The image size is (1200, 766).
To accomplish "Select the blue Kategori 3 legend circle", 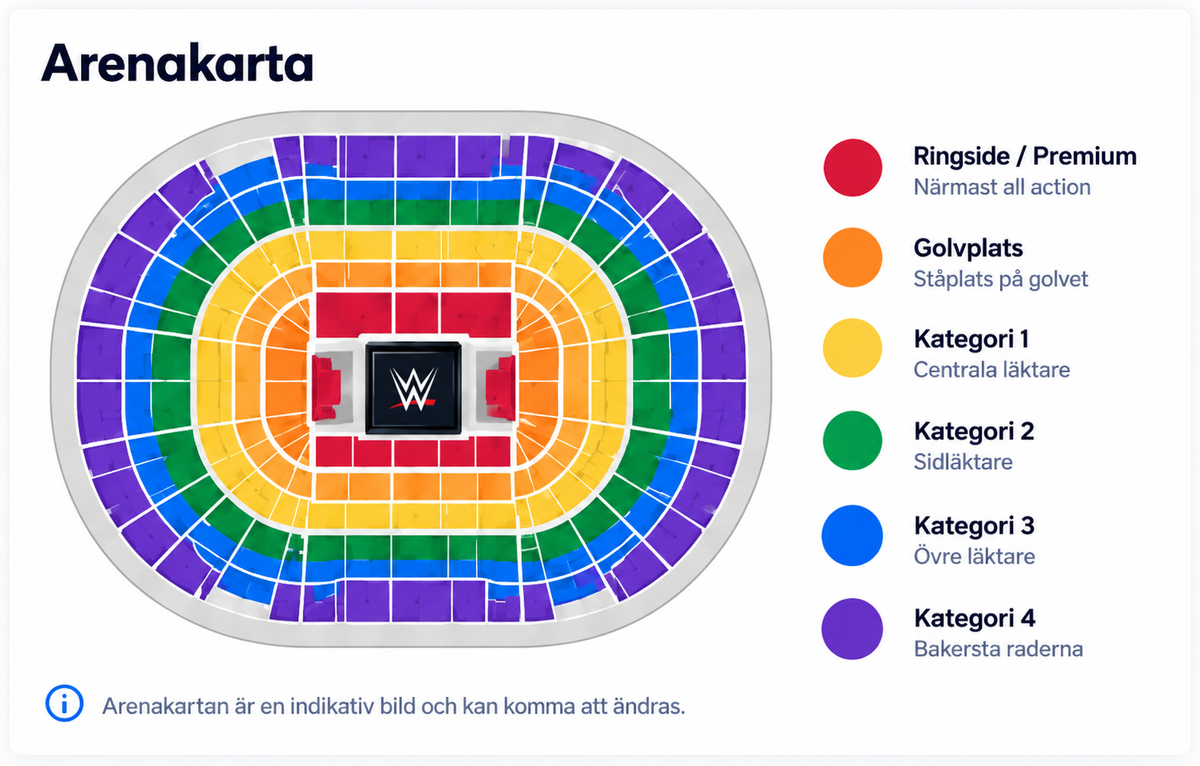I will 852,535.
